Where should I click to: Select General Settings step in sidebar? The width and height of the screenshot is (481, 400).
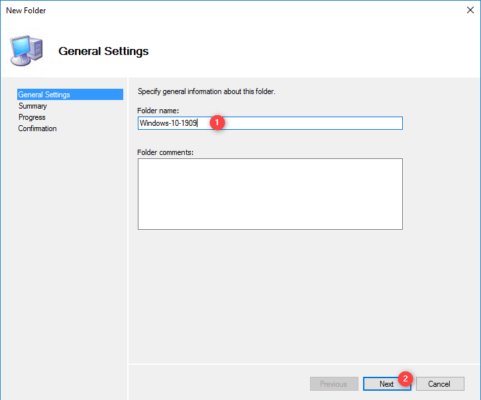(x=70, y=94)
